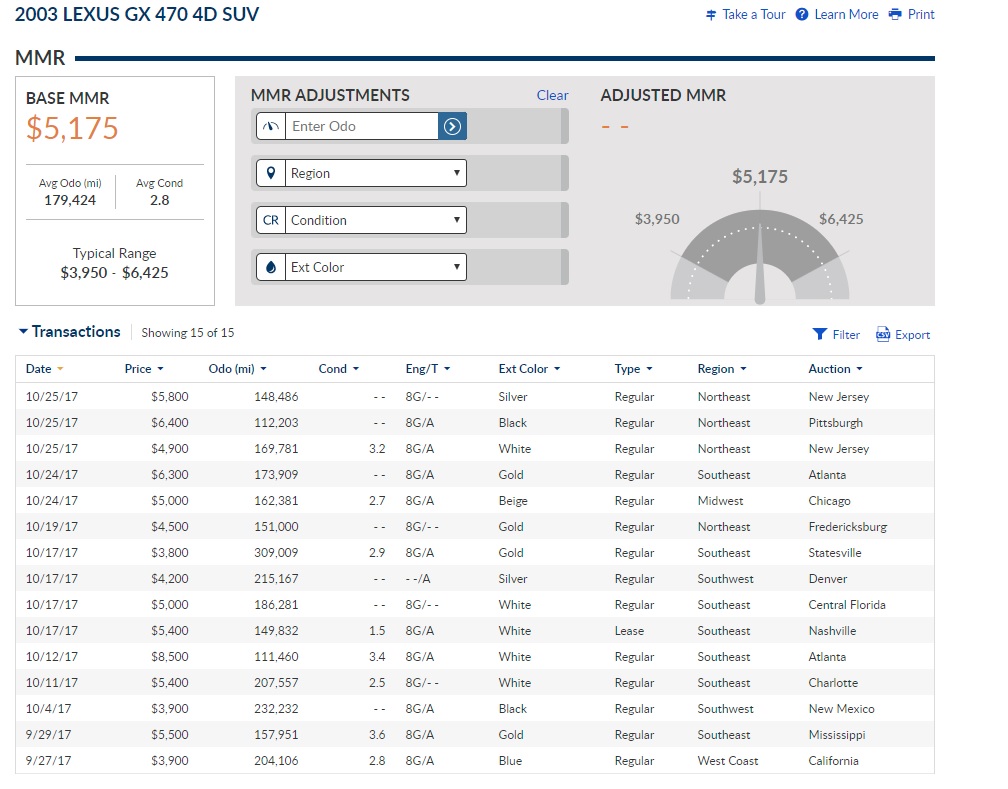Click the Blue exterior color cell
The image size is (1008, 789).
point(510,761)
